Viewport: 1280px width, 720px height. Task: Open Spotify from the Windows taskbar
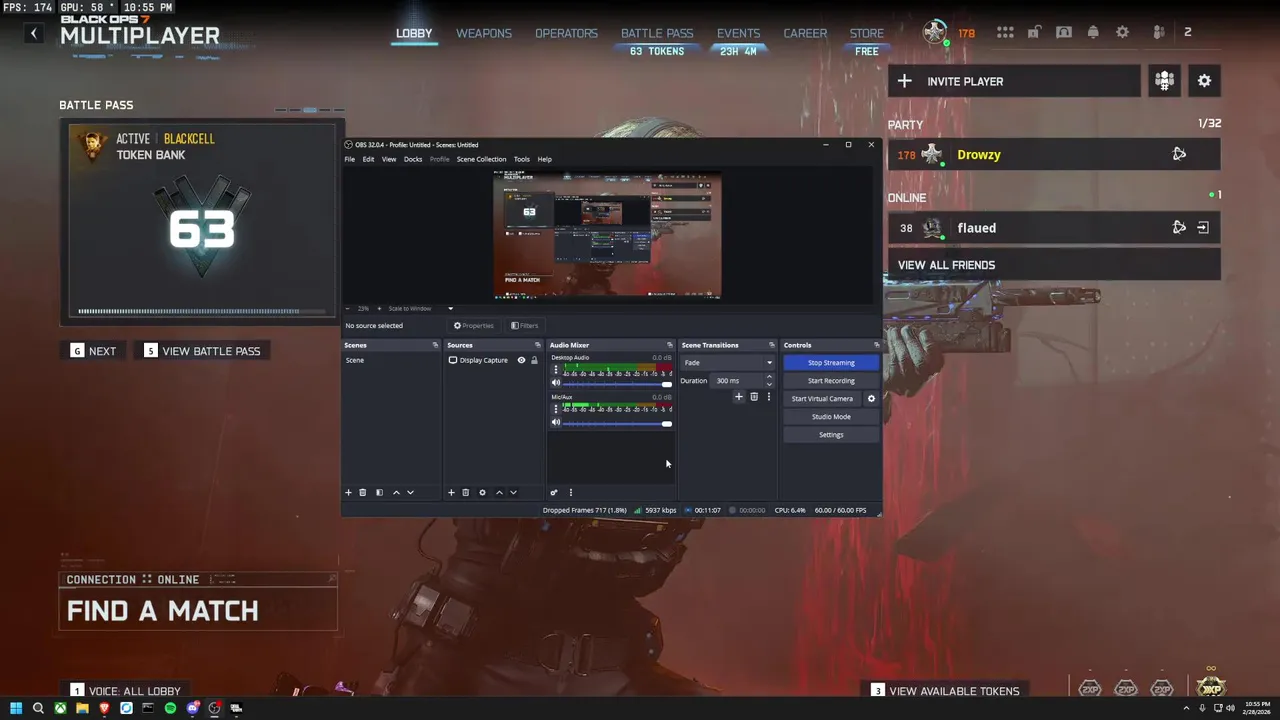170,708
